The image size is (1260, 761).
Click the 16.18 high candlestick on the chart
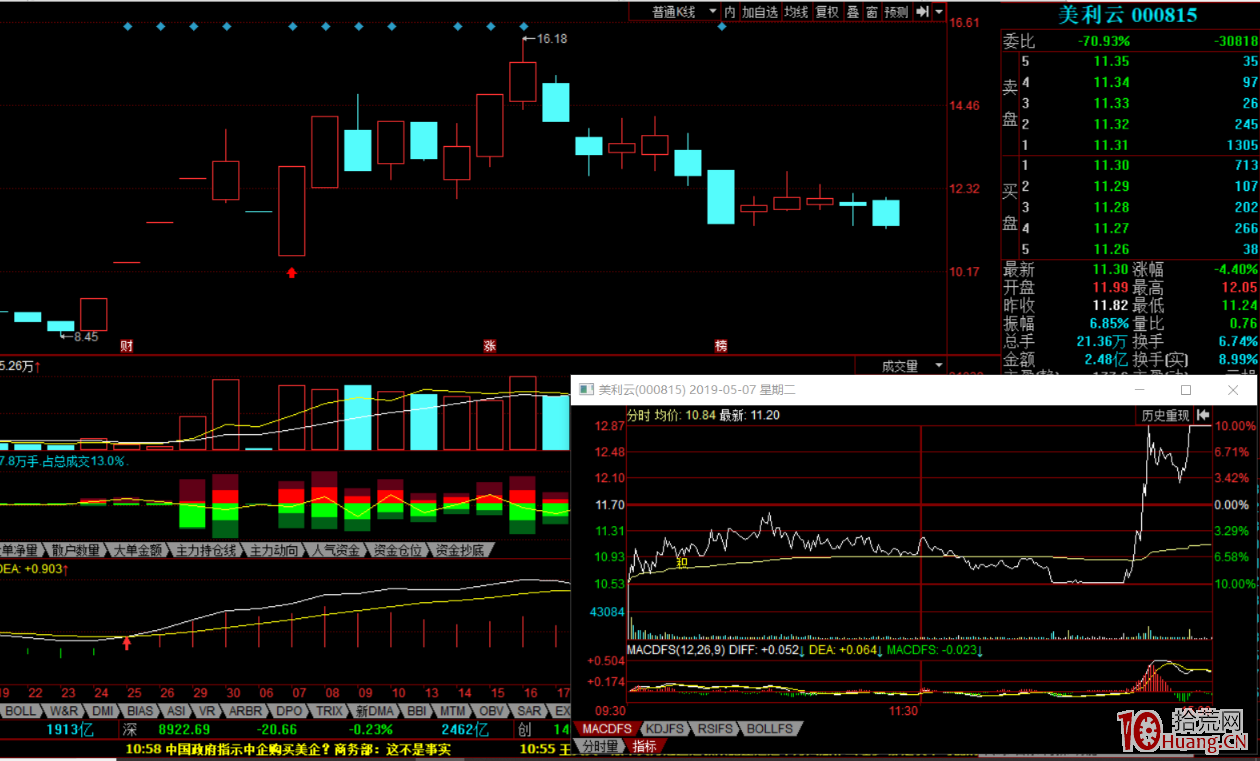tap(522, 81)
